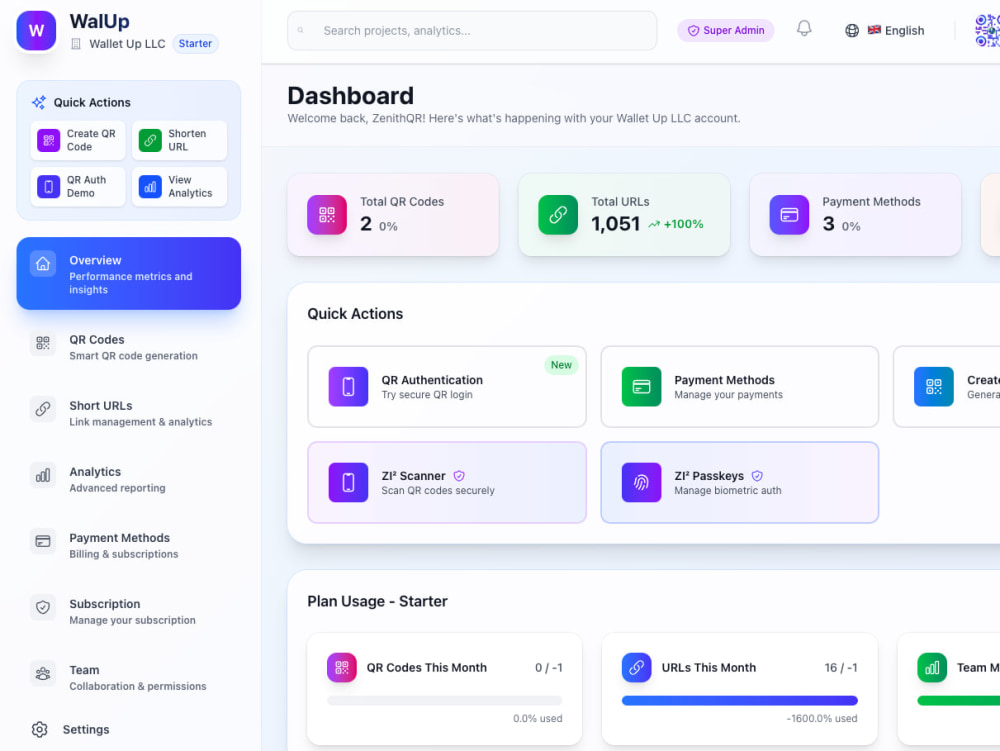Click the Team Members green chart icon
This screenshot has height=751, width=1000.
click(932, 667)
